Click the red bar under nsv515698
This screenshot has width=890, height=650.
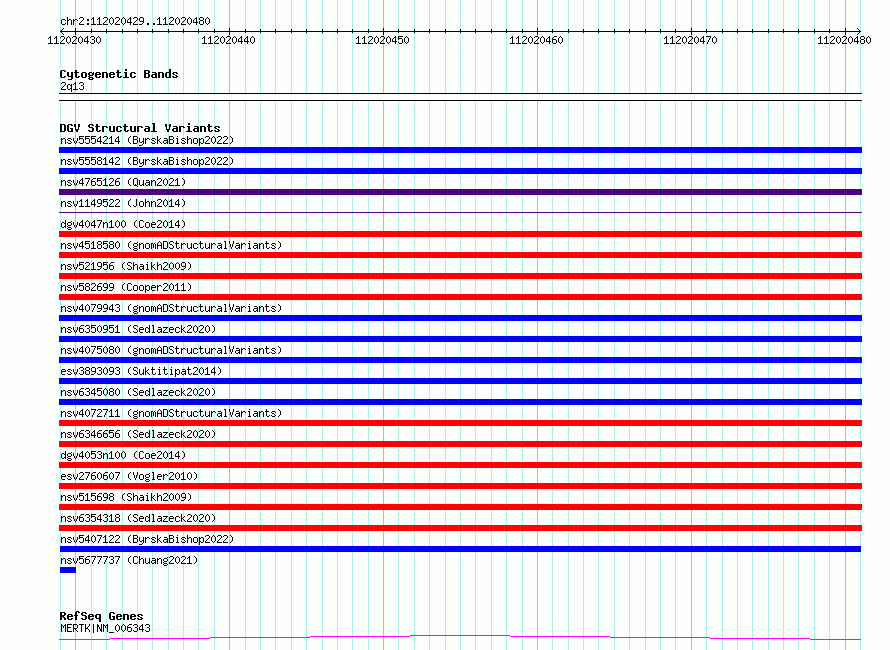point(460,507)
